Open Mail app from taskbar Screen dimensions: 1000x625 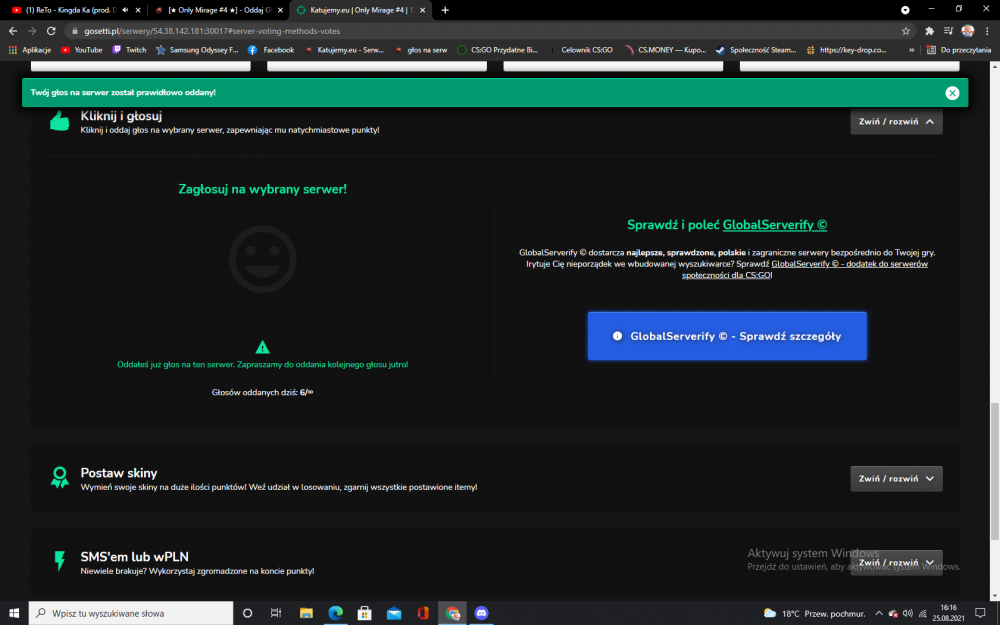pos(394,613)
